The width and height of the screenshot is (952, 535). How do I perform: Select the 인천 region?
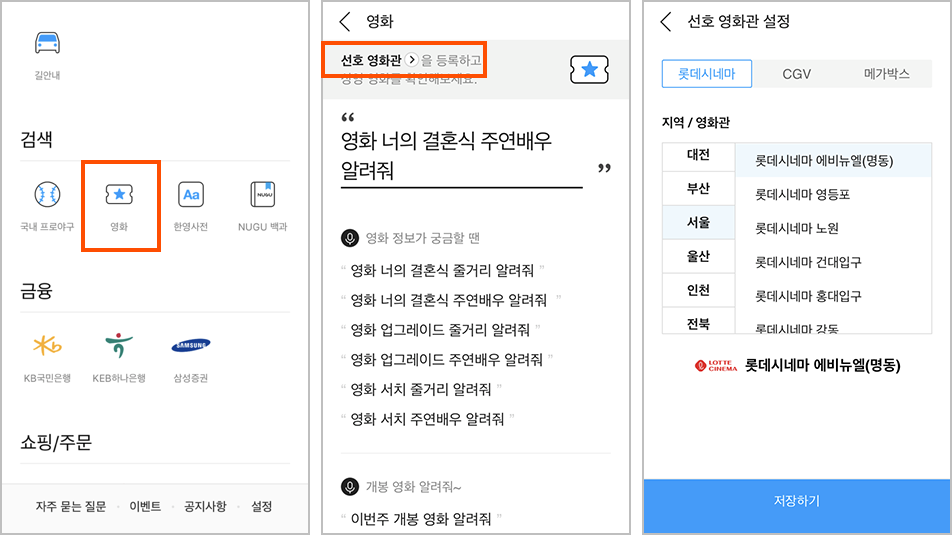tap(698, 291)
